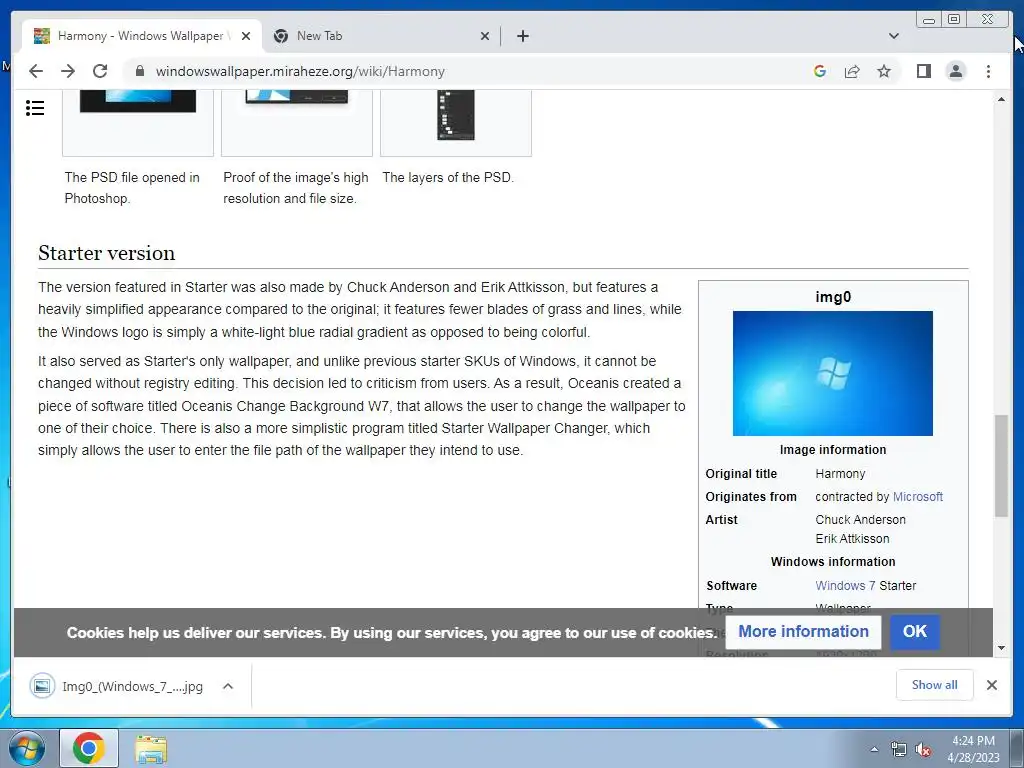Reload the Harmony wiki page

click(x=100, y=71)
